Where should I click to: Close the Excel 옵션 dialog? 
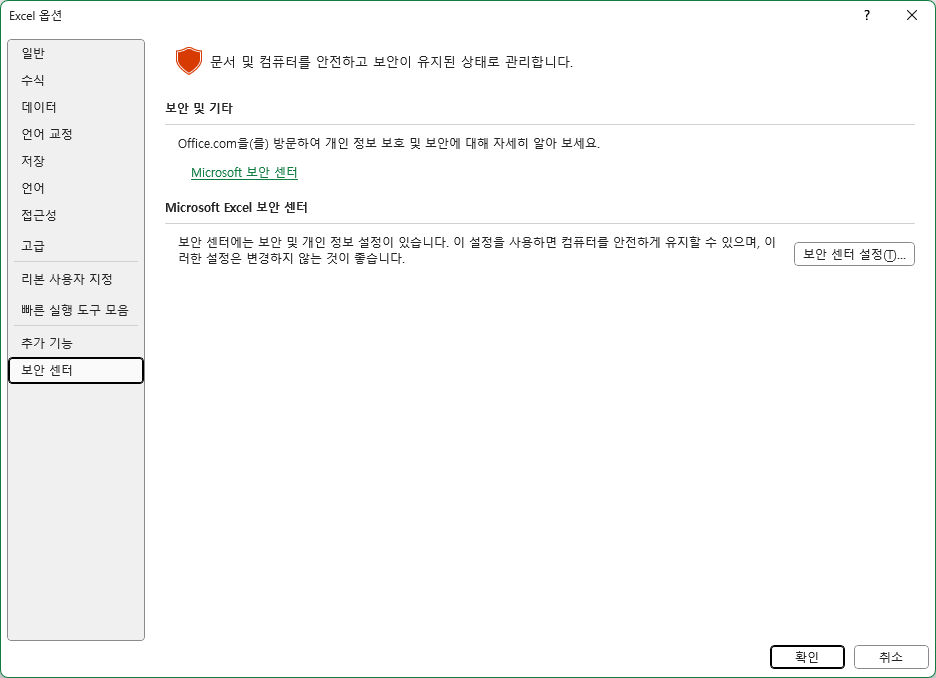click(x=912, y=16)
